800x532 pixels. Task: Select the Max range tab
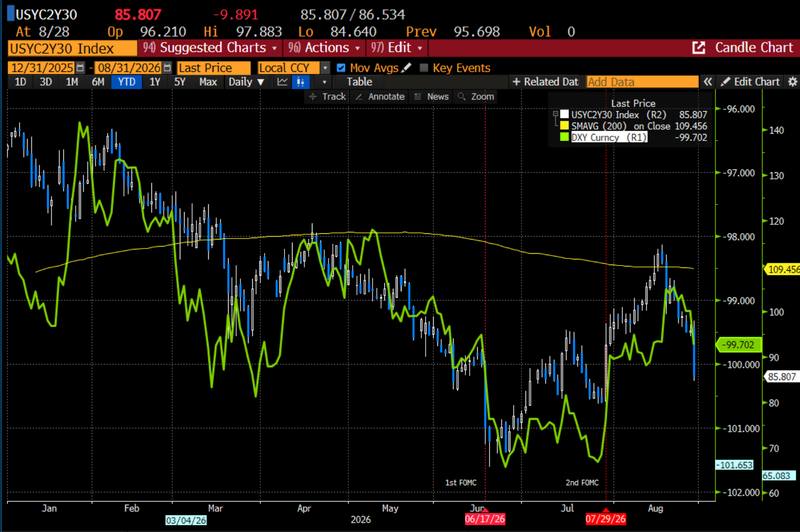pos(208,82)
